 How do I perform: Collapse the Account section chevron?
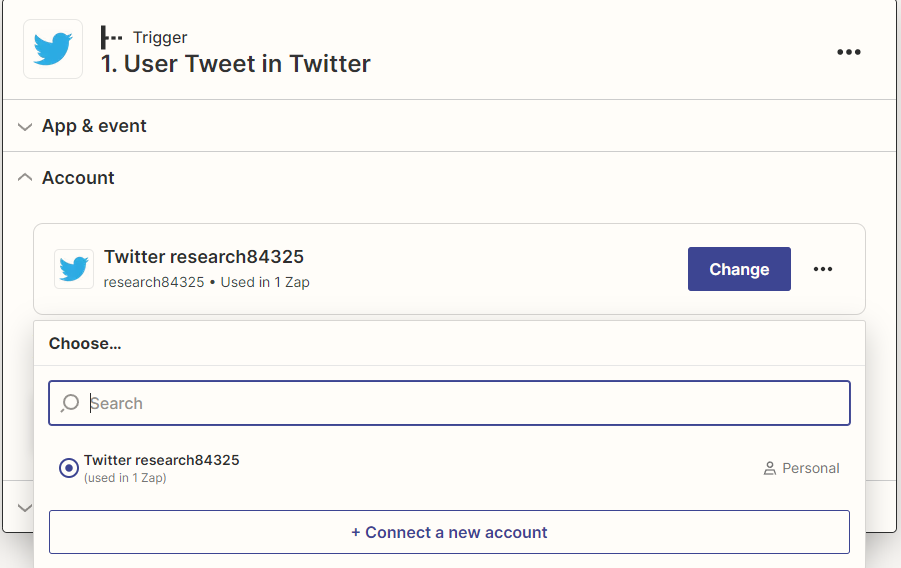click(x=25, y=178)
